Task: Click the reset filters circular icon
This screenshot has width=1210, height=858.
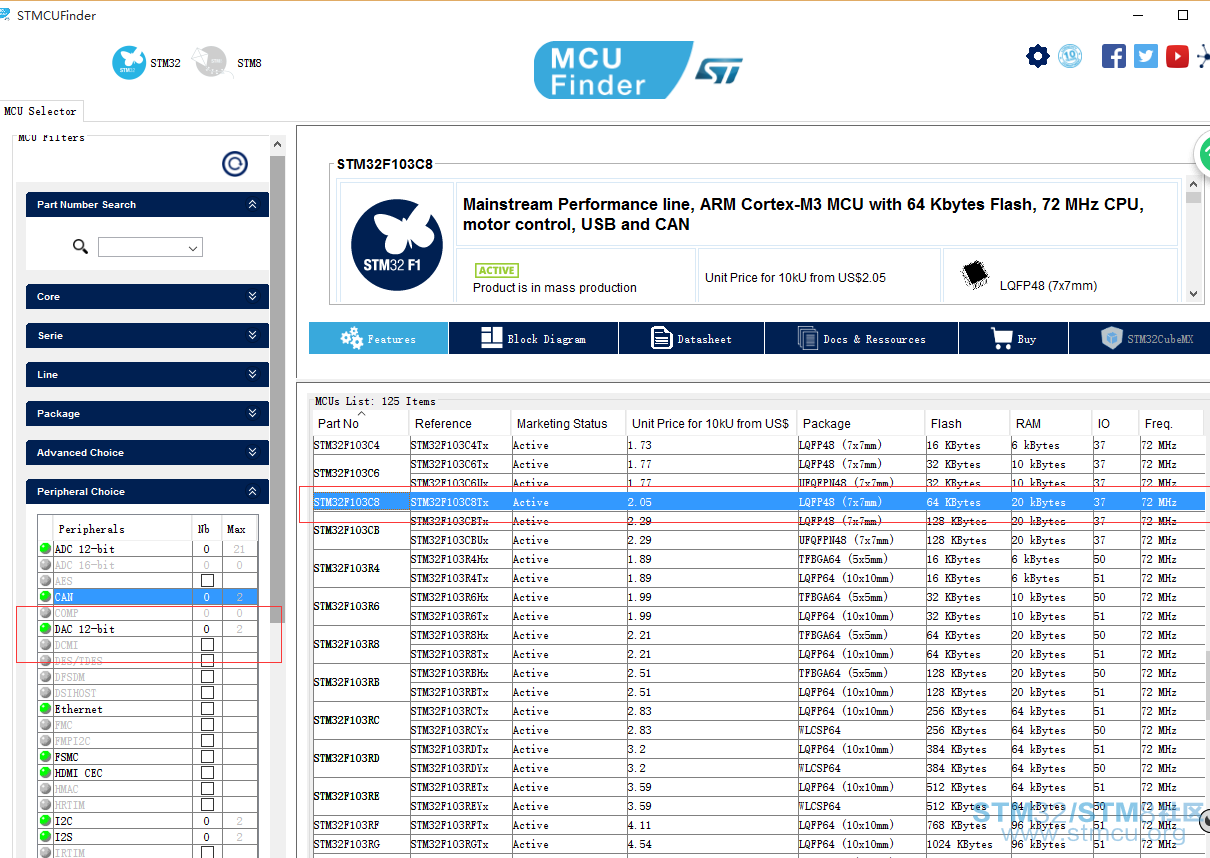Action: tap(235, 164)
